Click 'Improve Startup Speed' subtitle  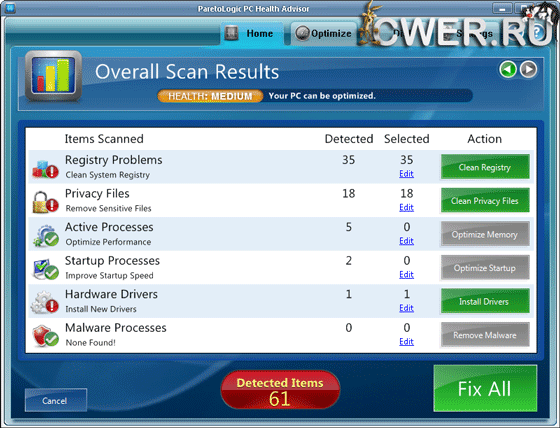(109, 275)
